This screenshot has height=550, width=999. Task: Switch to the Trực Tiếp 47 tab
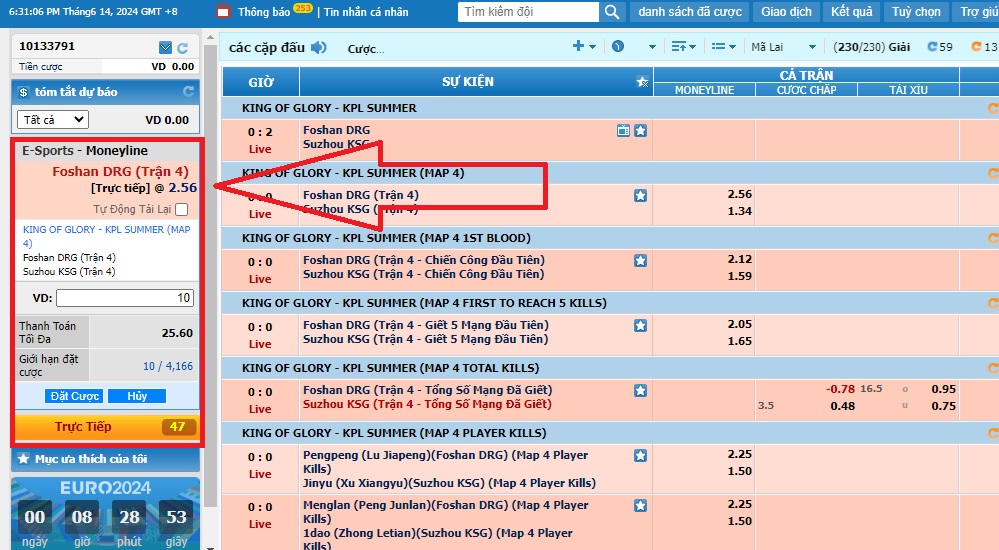(x=106, y=427)
